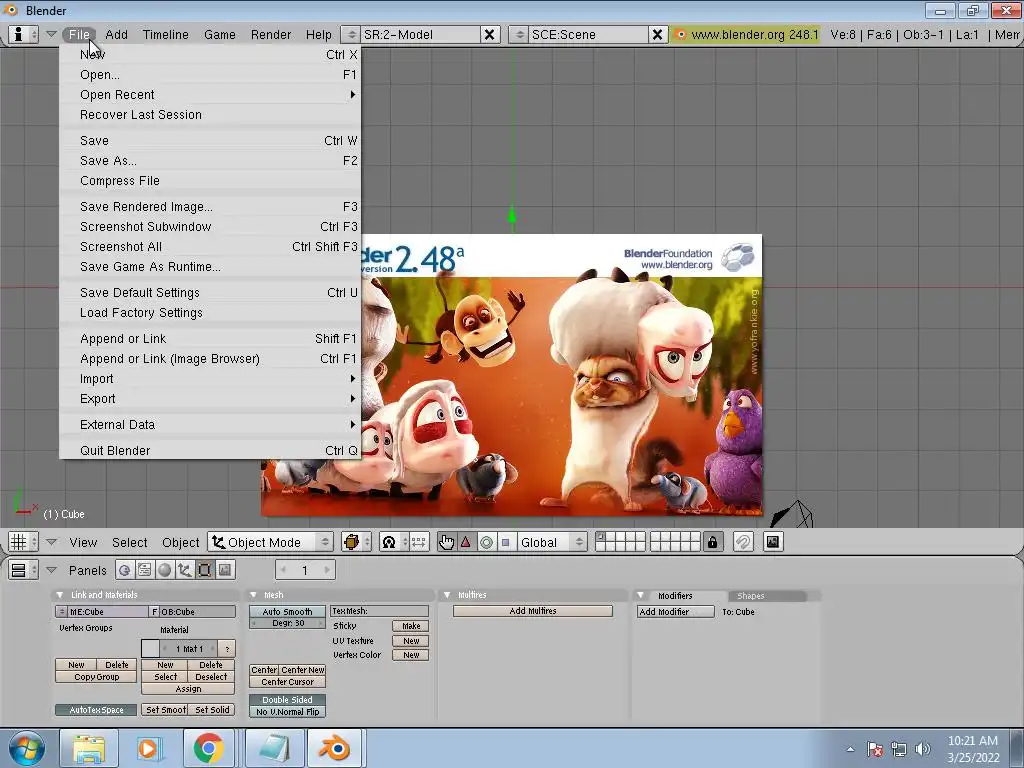The image size is (1024, 768).
Task: Enable the scale manipulator square icon
Action: (505, 542)
